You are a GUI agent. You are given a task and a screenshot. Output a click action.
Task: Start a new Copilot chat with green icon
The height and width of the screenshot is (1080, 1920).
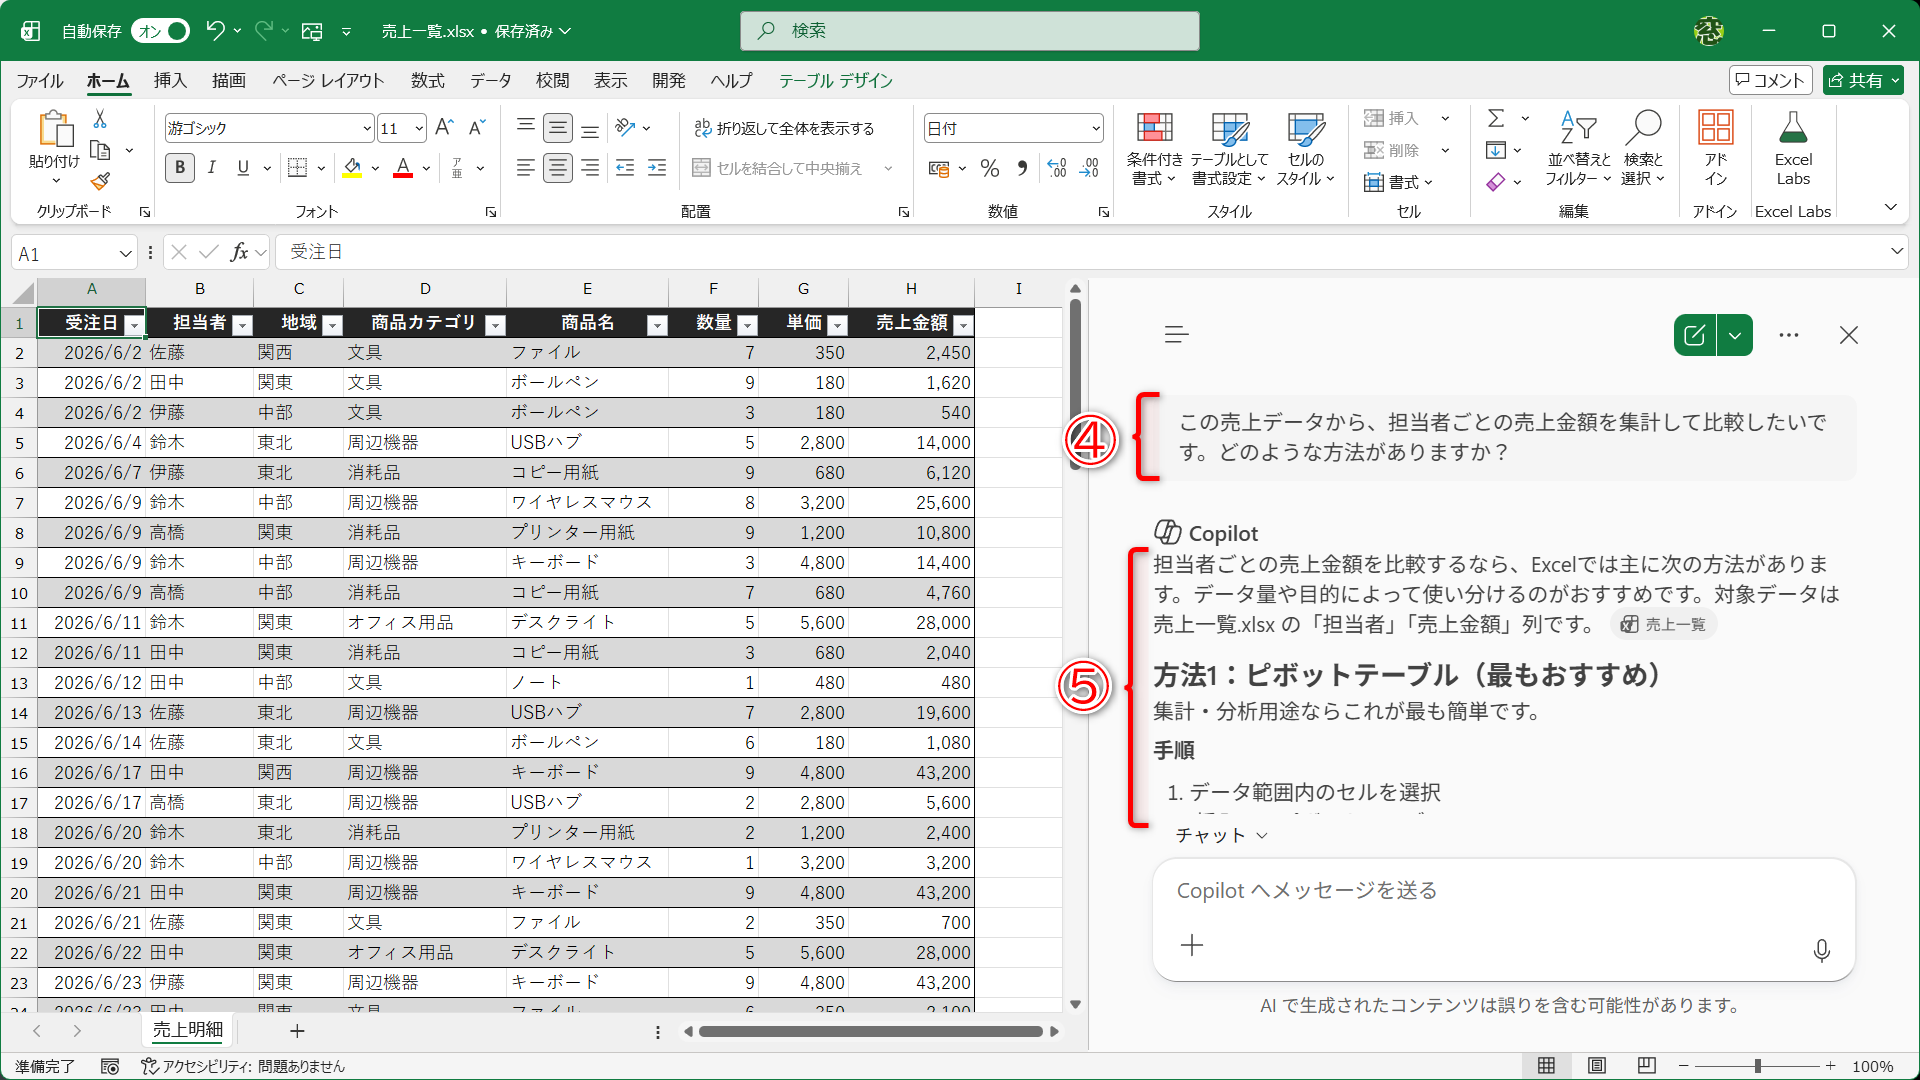1695,335
